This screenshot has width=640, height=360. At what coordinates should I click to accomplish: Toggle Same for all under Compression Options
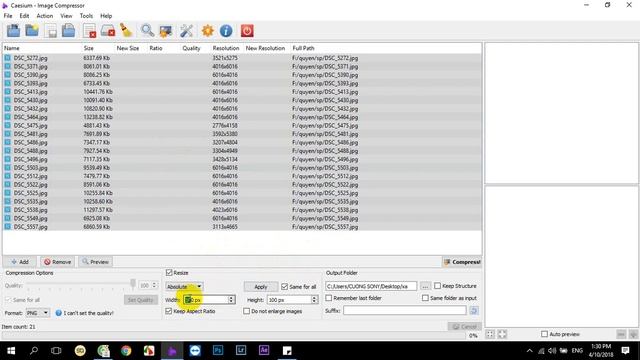8,300
